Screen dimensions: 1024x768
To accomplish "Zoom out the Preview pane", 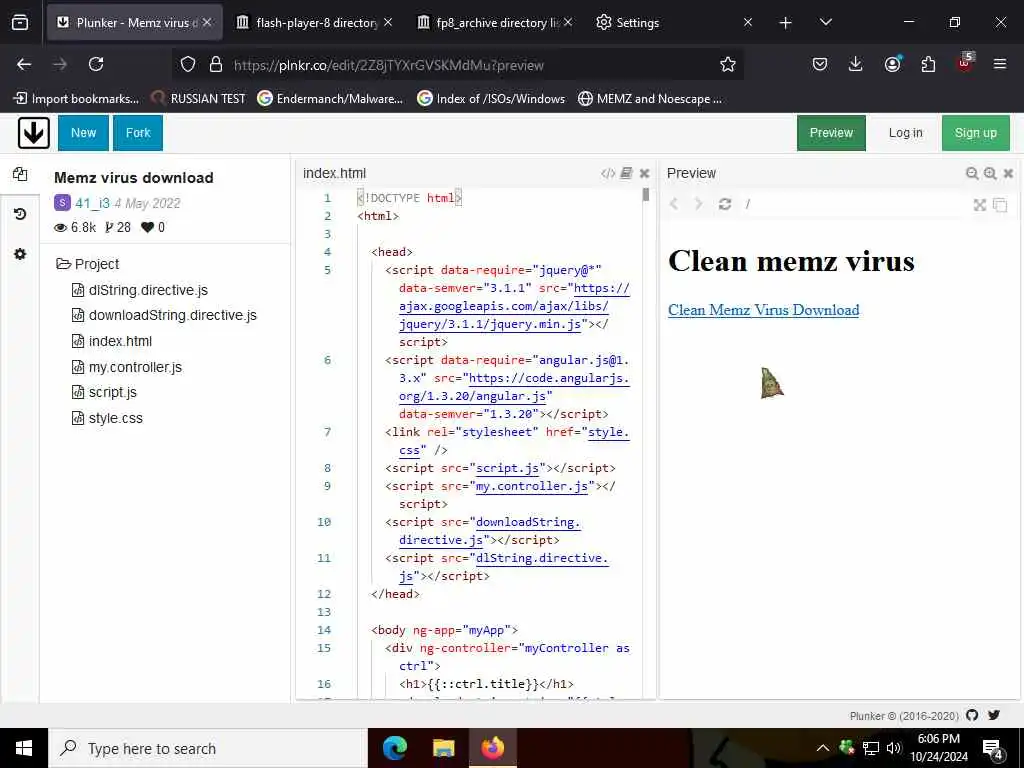I will (972, 173).
